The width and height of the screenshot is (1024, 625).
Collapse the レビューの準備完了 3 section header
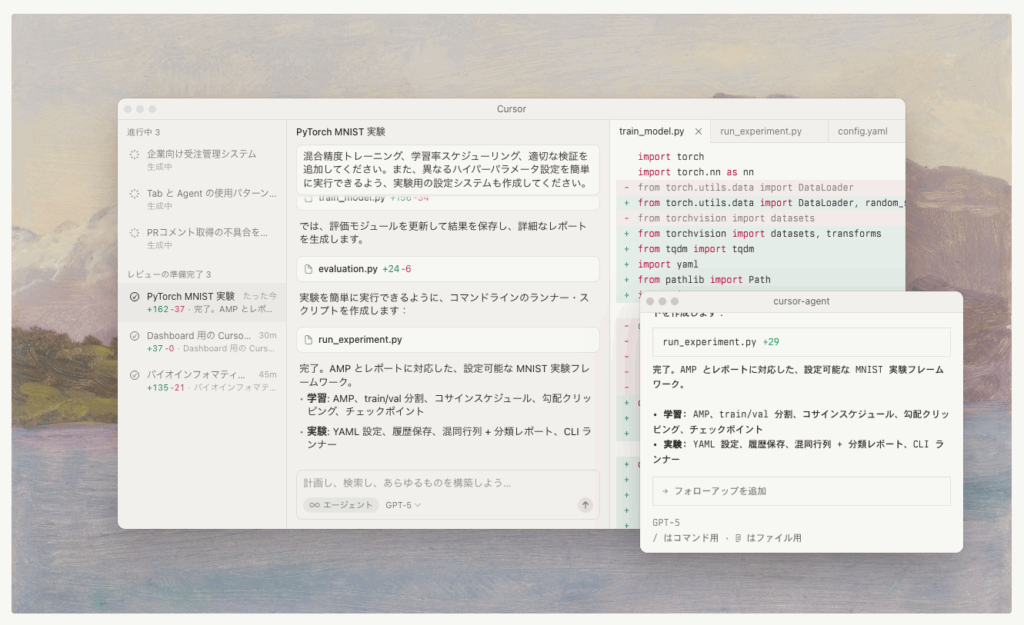click(168, 274)
